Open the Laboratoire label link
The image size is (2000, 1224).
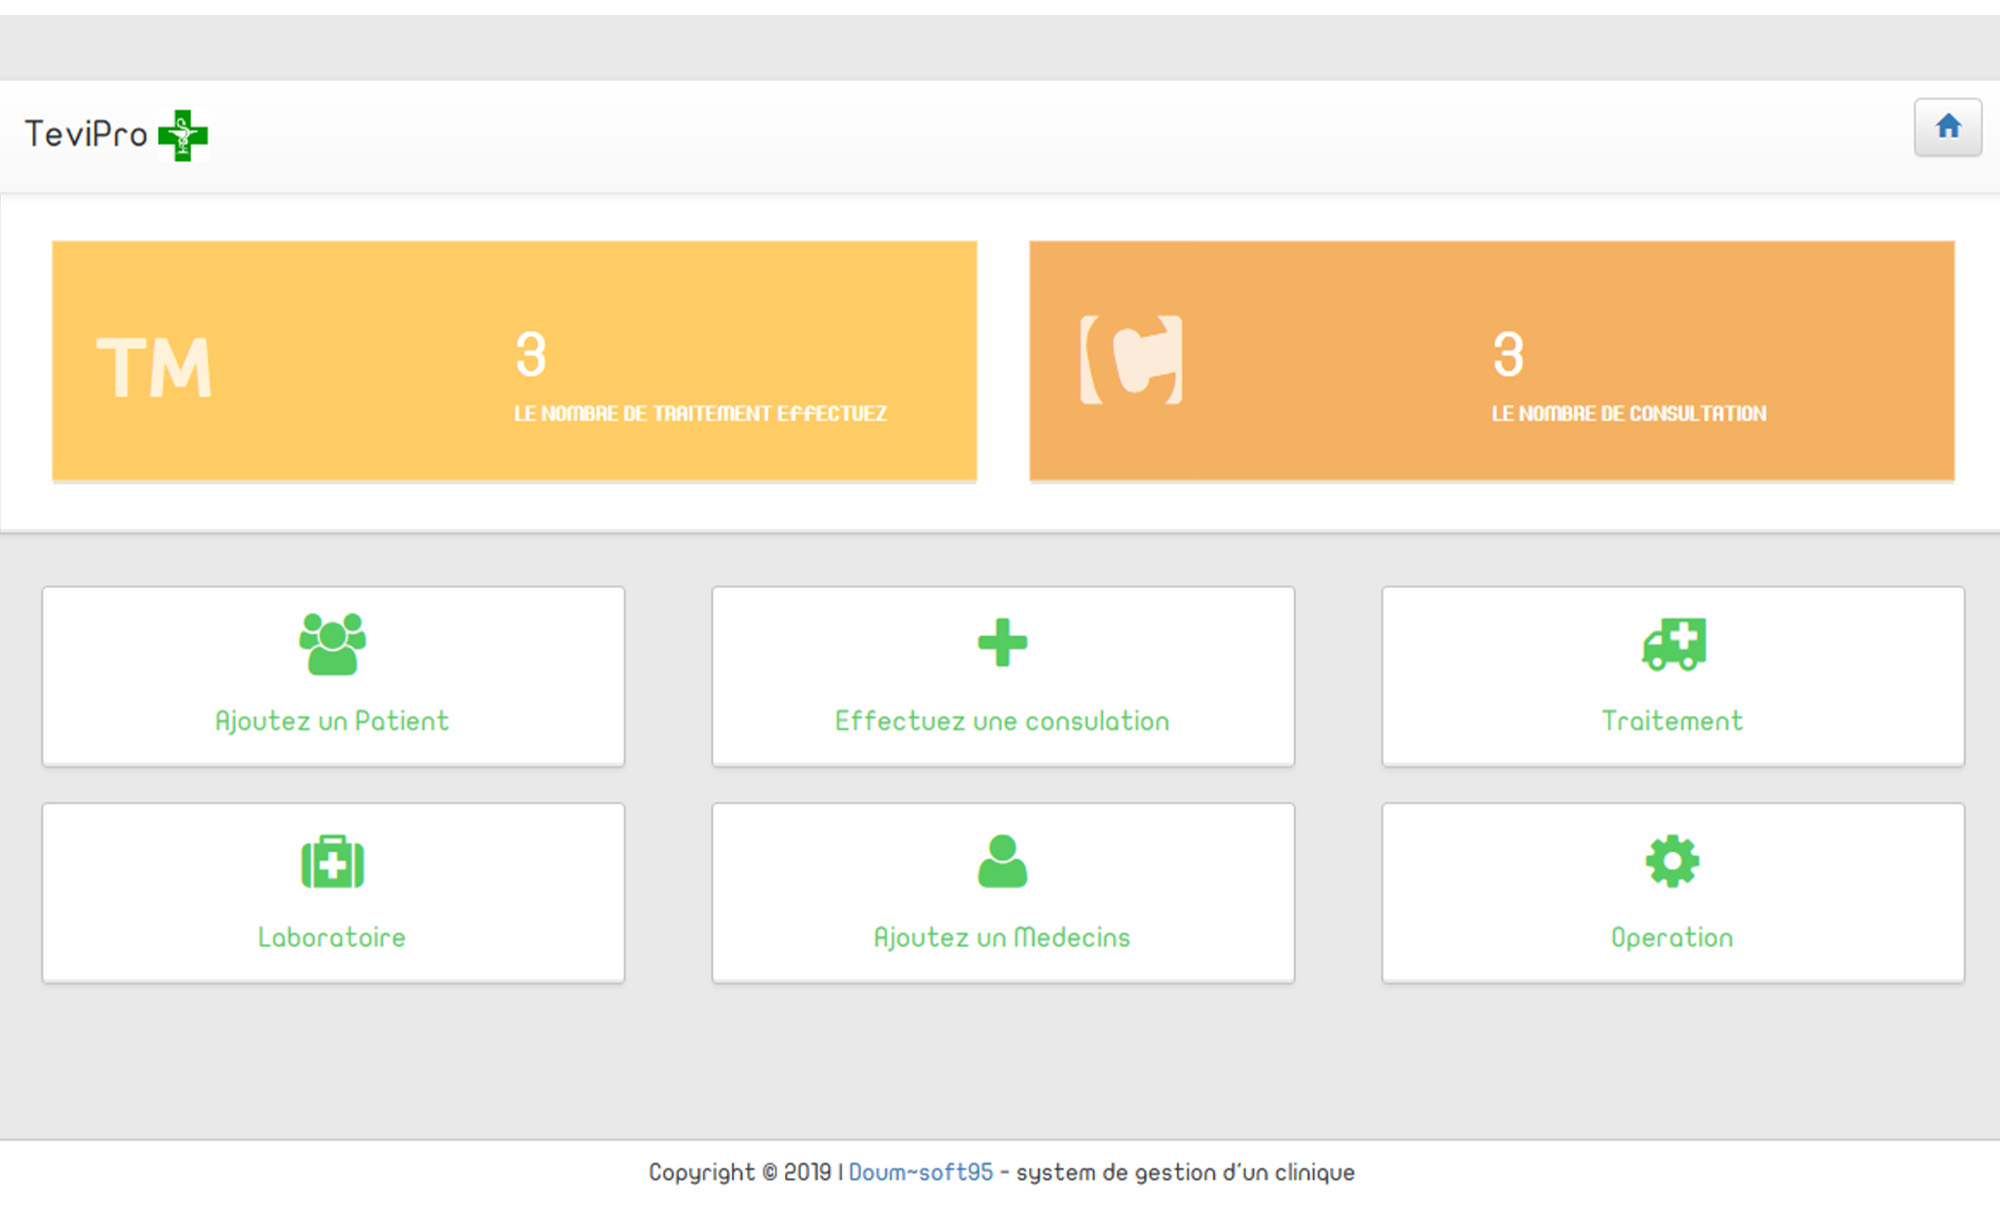332,937
